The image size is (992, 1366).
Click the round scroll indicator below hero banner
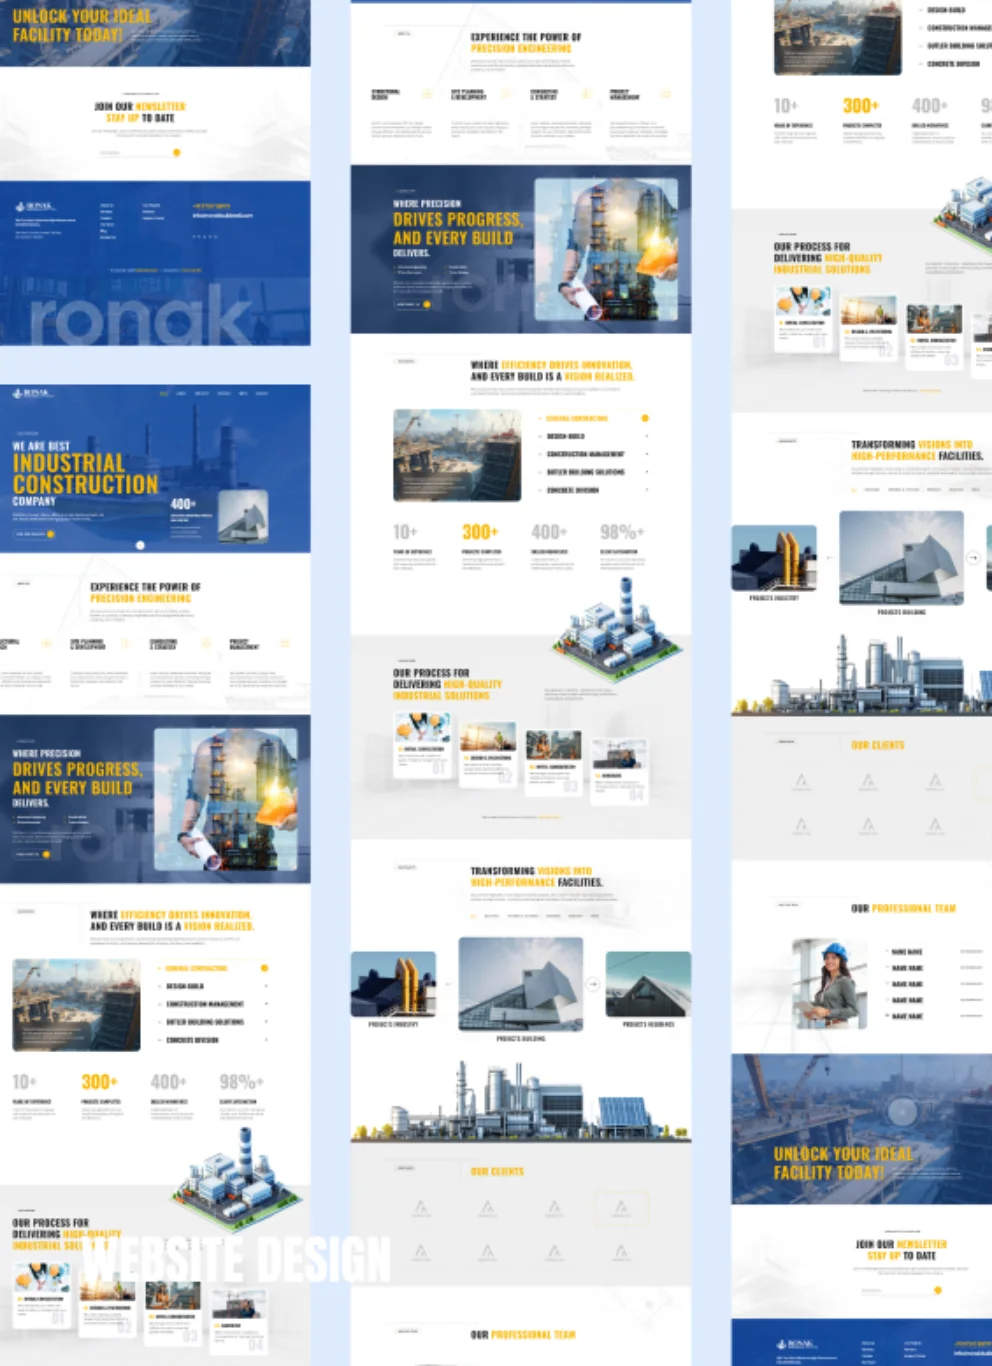click(140, 545)
